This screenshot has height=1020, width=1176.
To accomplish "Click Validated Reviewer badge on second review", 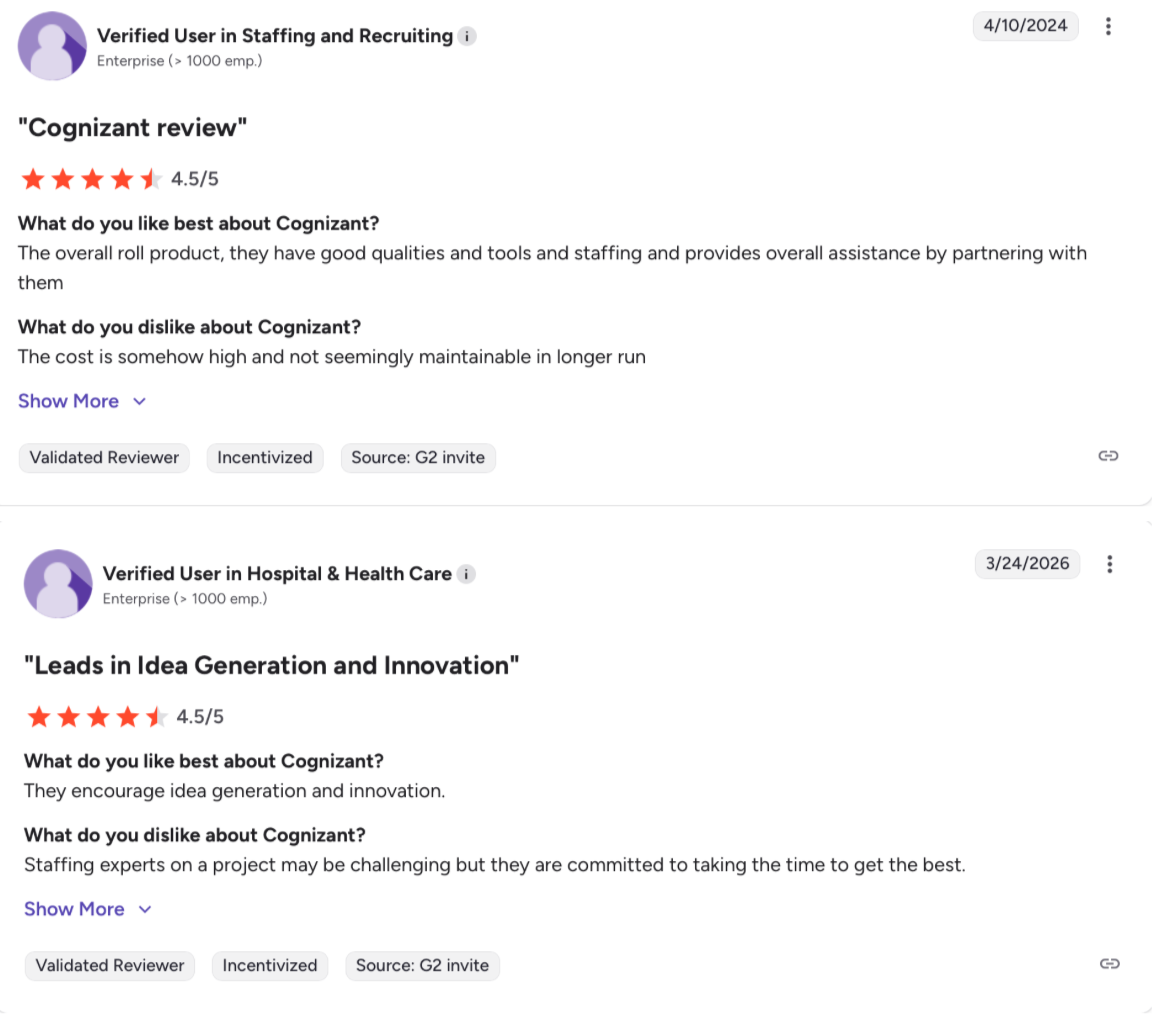I will (110, 966).
